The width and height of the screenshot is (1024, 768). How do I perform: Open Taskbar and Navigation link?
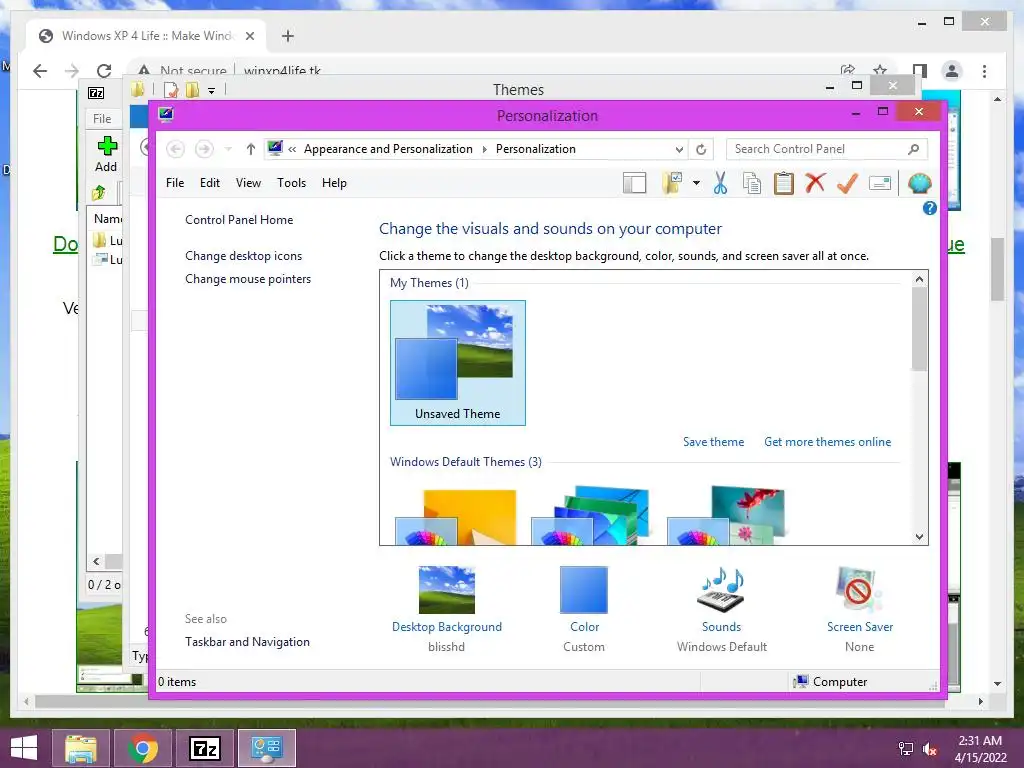(248, 642)
